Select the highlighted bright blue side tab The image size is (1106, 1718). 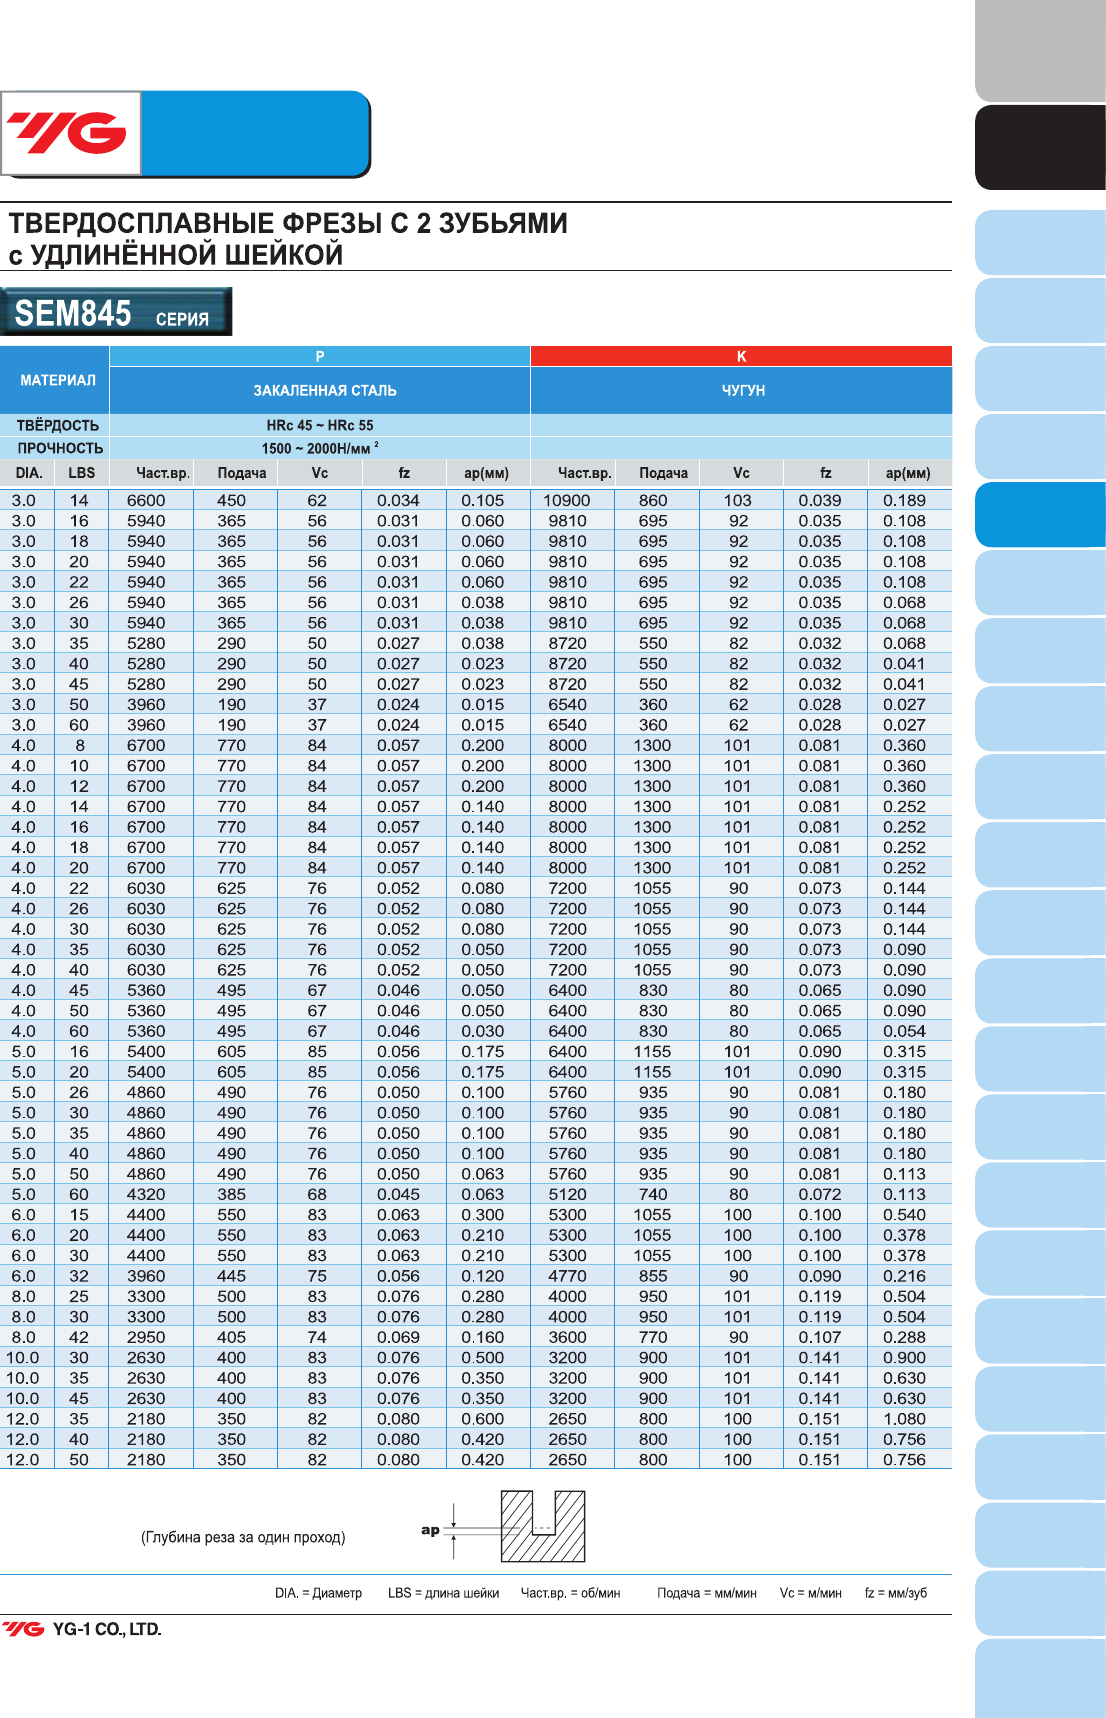[1040, 514]
